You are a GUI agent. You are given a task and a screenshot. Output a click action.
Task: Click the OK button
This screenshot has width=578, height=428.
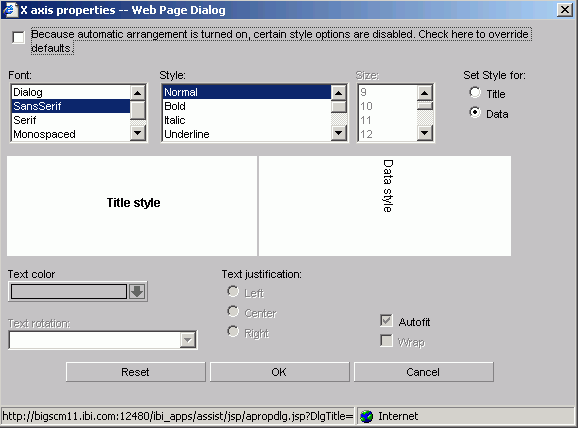(x=279, y=372)
